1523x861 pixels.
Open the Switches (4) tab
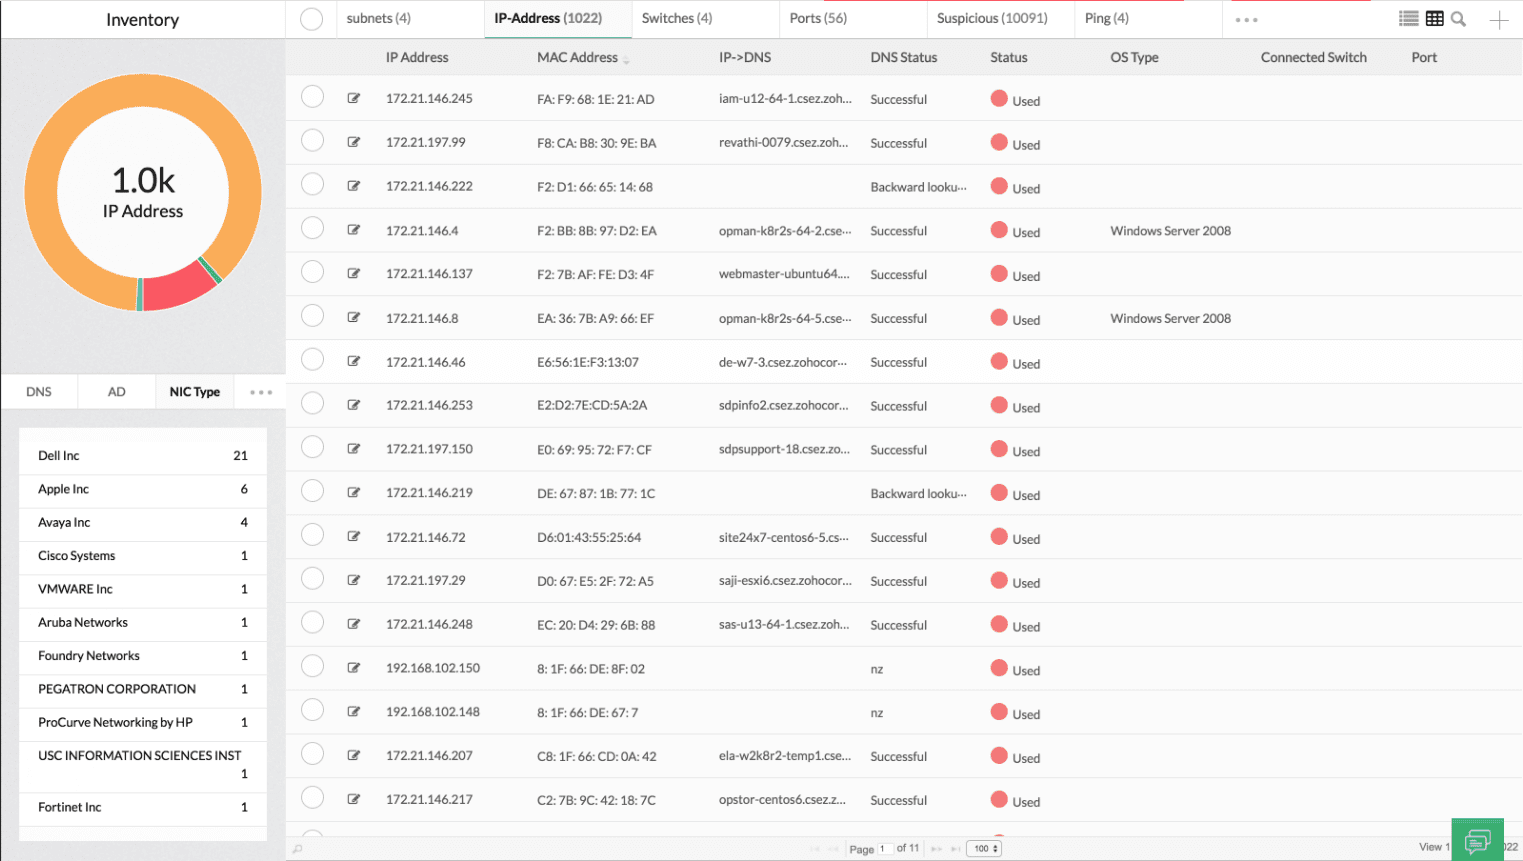click(677, 19)
